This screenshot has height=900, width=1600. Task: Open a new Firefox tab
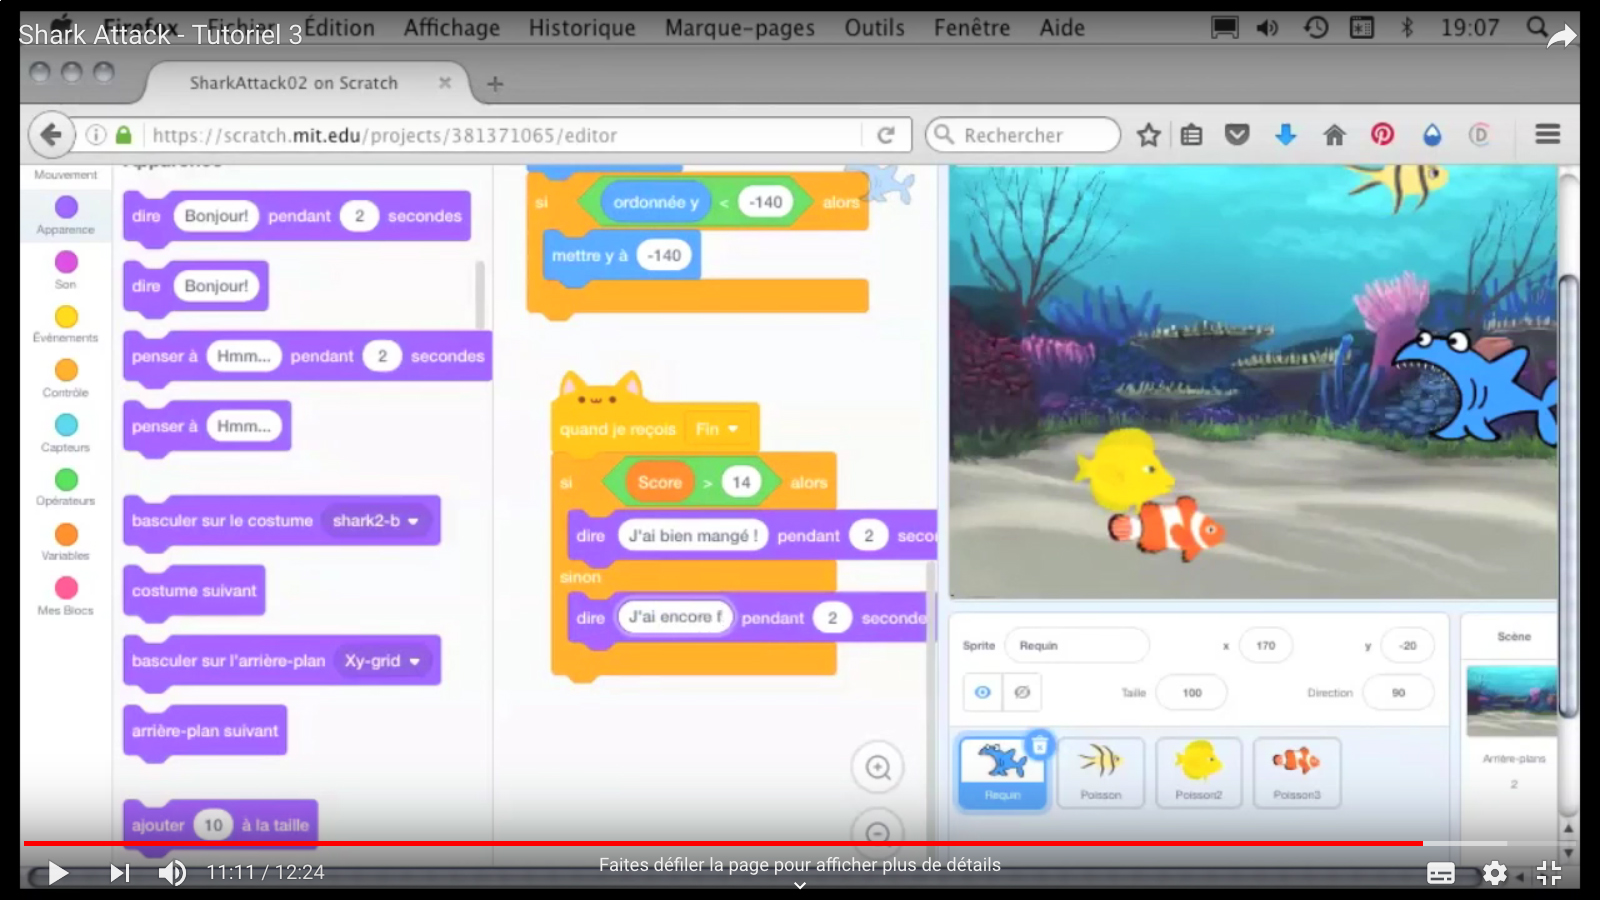(x=495, y=84)
